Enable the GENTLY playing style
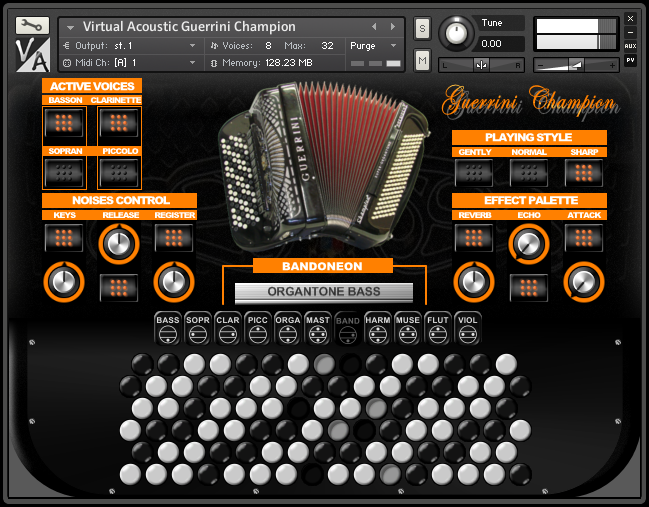 [x=474, y=173]
